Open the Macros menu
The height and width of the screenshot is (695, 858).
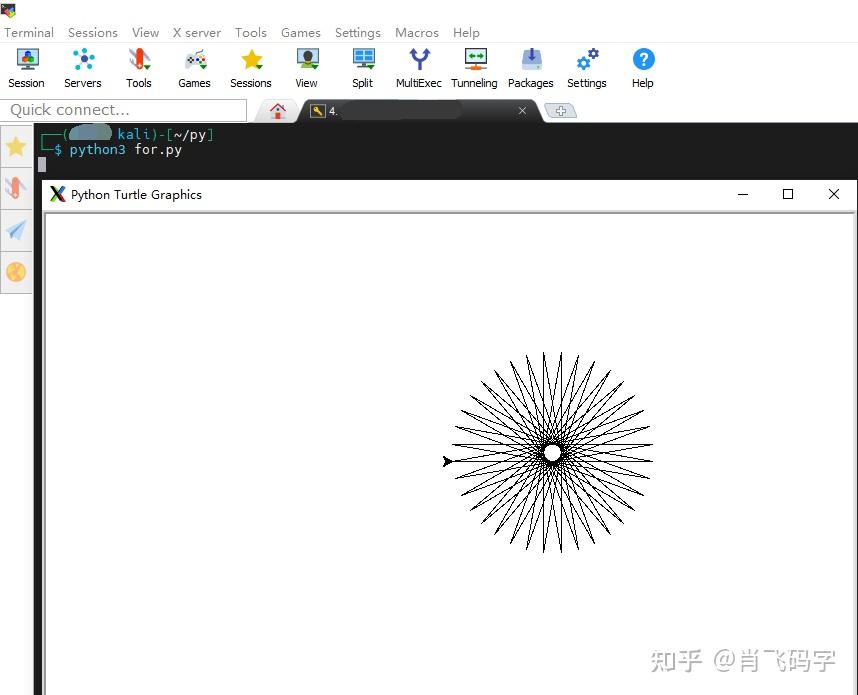417,32
